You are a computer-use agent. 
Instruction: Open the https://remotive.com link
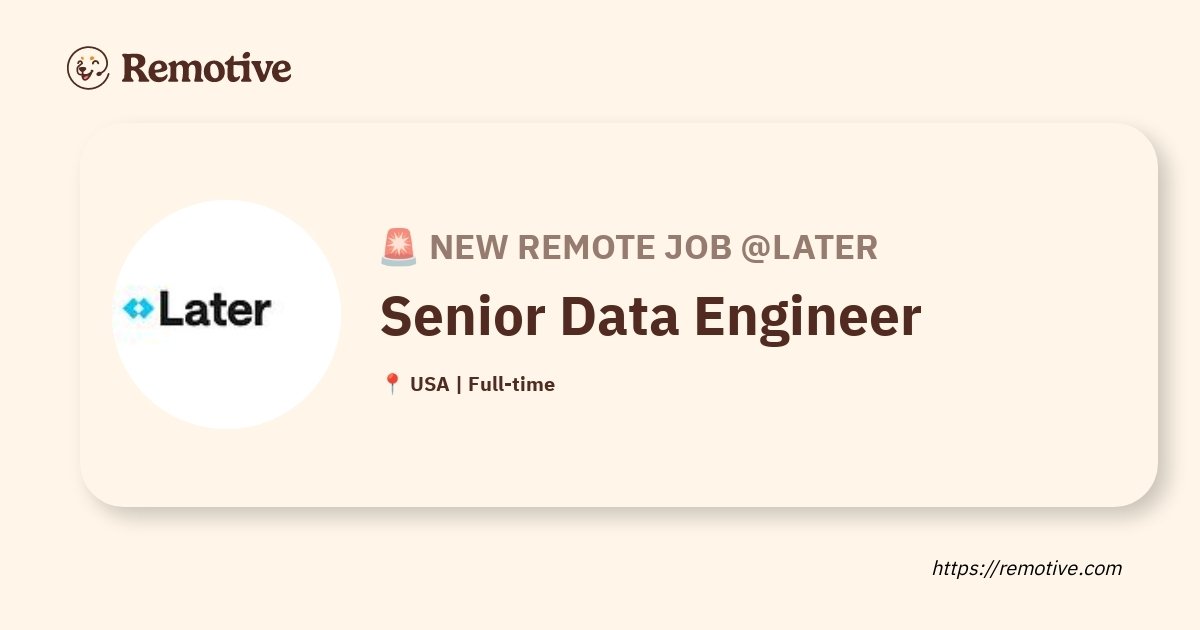1027,568
